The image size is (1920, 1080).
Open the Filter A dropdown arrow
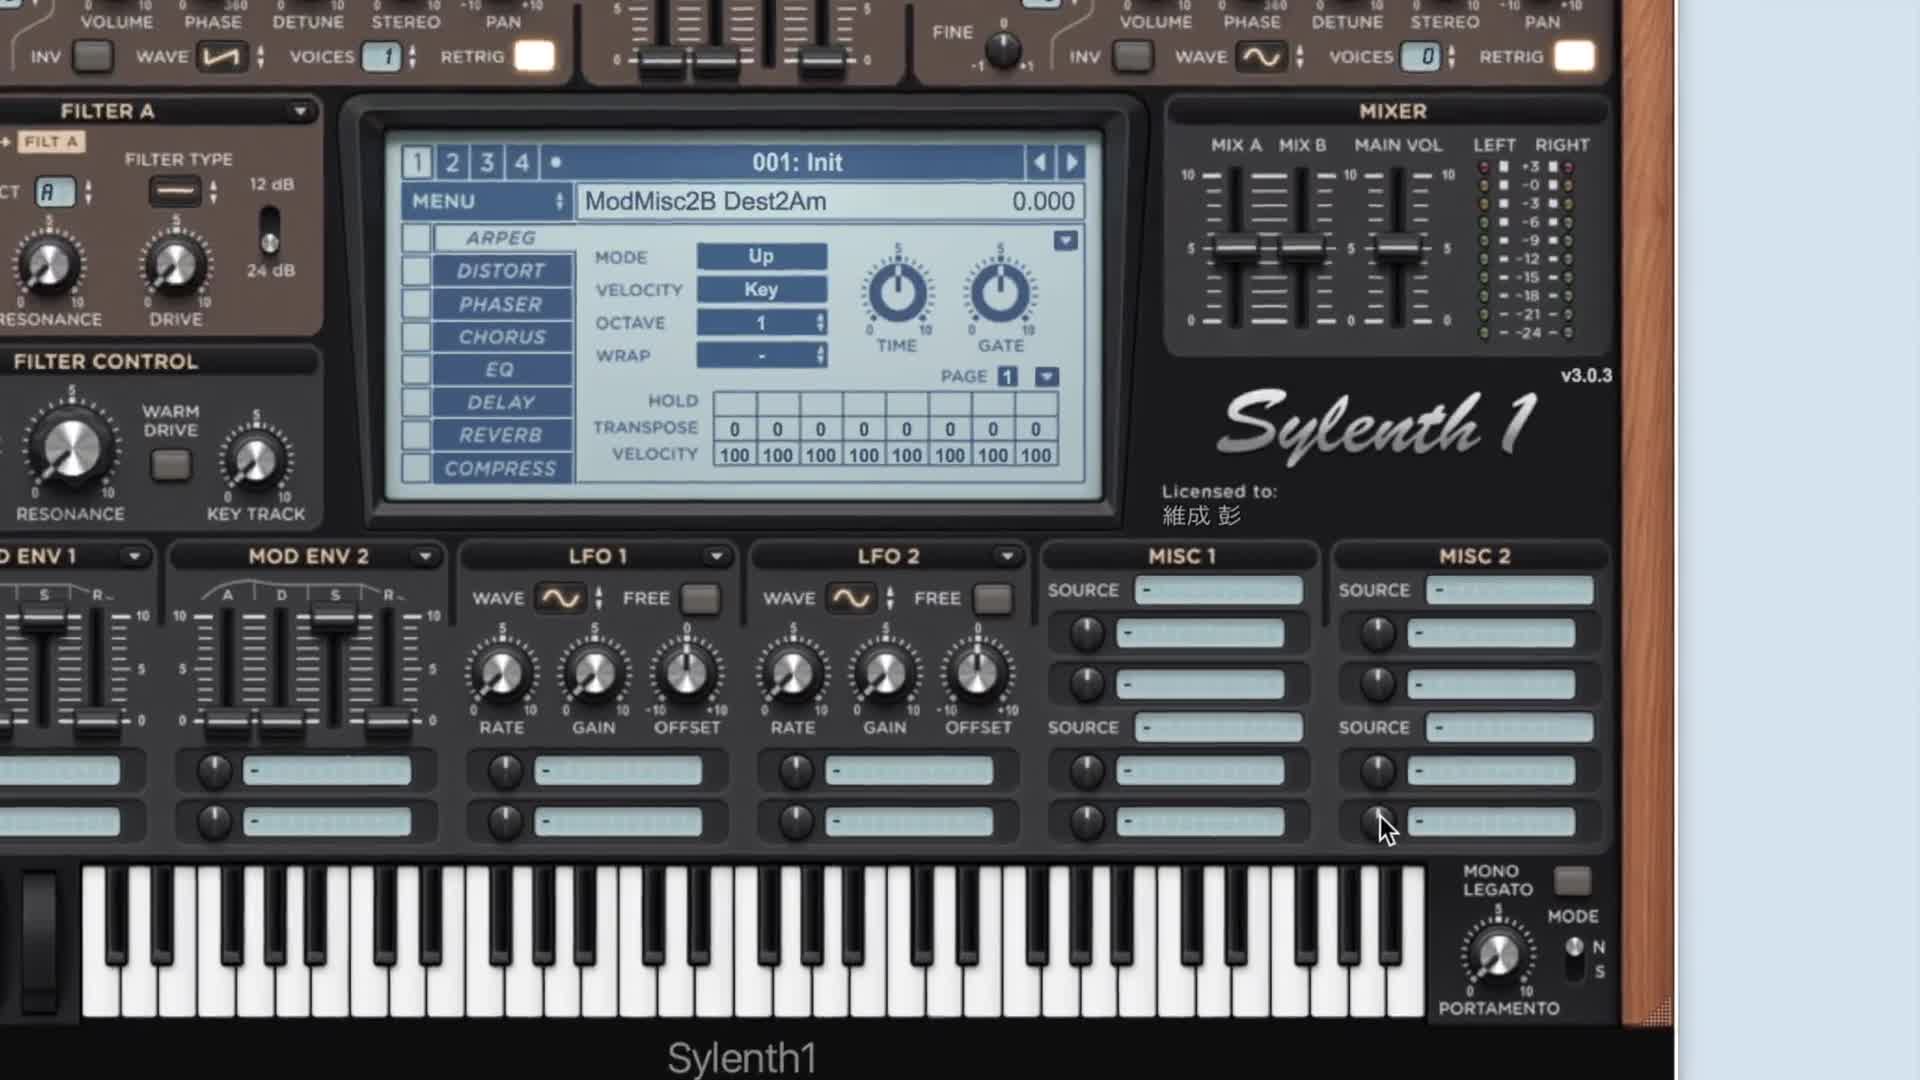(x=300, y=111)
